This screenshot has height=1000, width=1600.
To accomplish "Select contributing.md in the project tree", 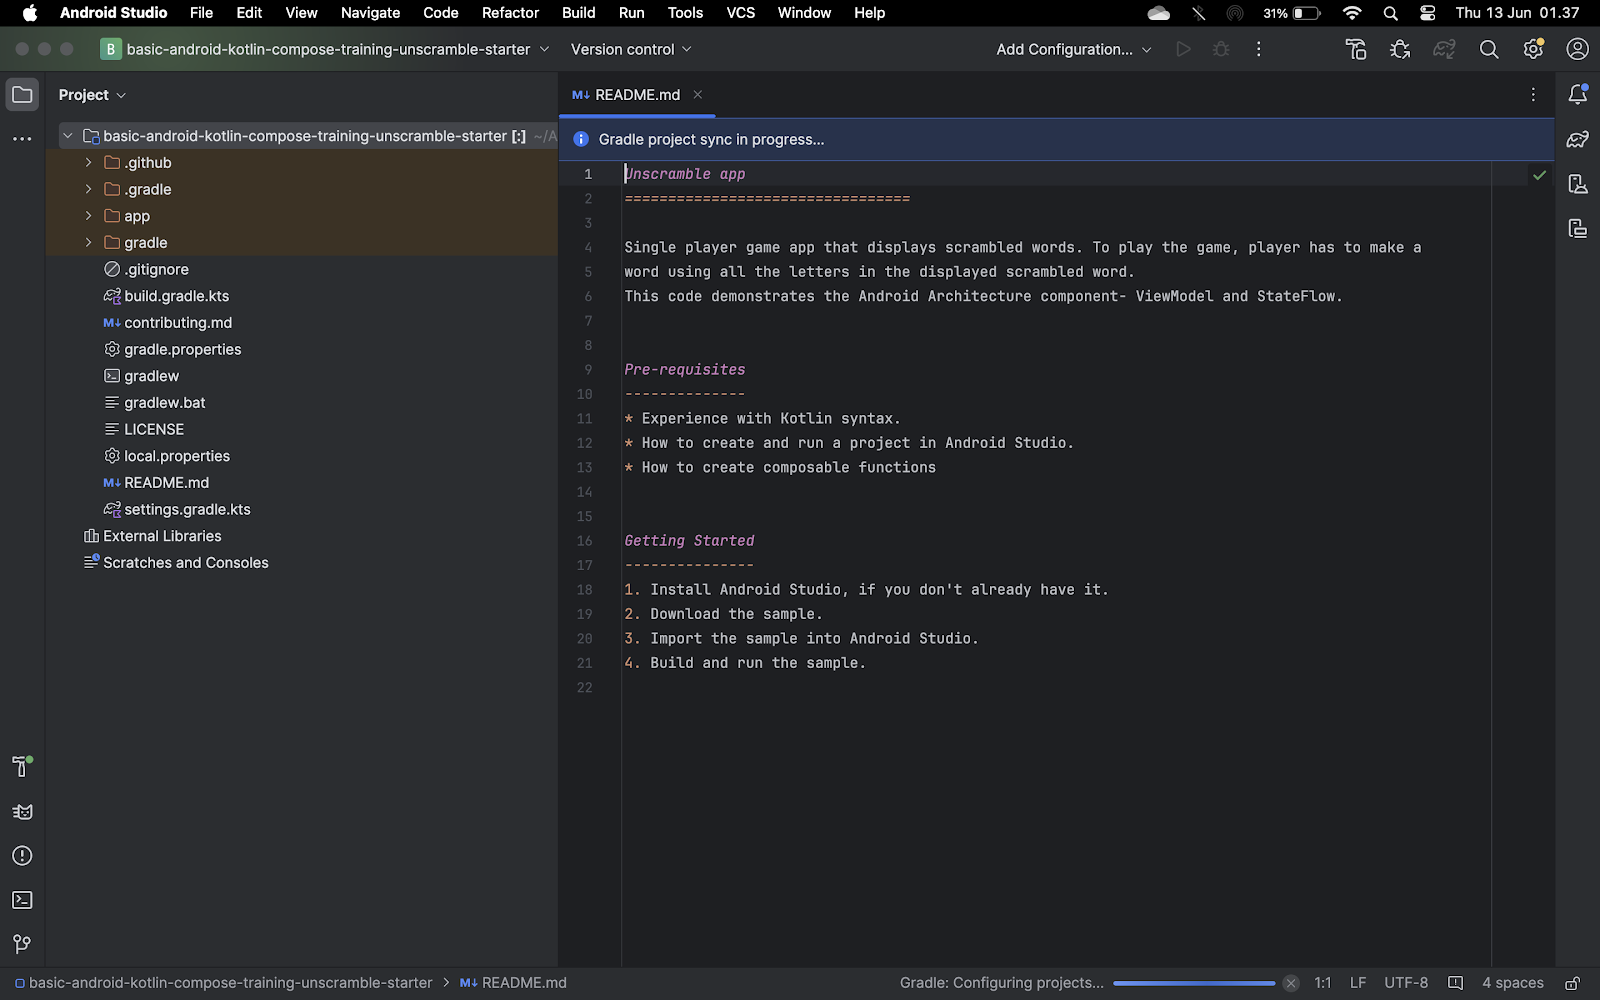I will click(178, 323).
